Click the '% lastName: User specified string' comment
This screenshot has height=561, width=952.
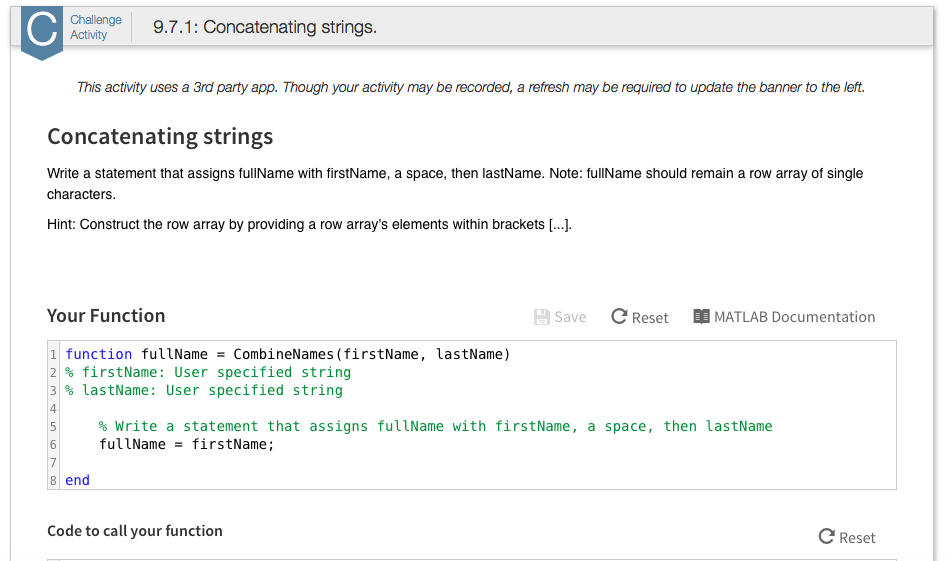[x=204, y=390]
